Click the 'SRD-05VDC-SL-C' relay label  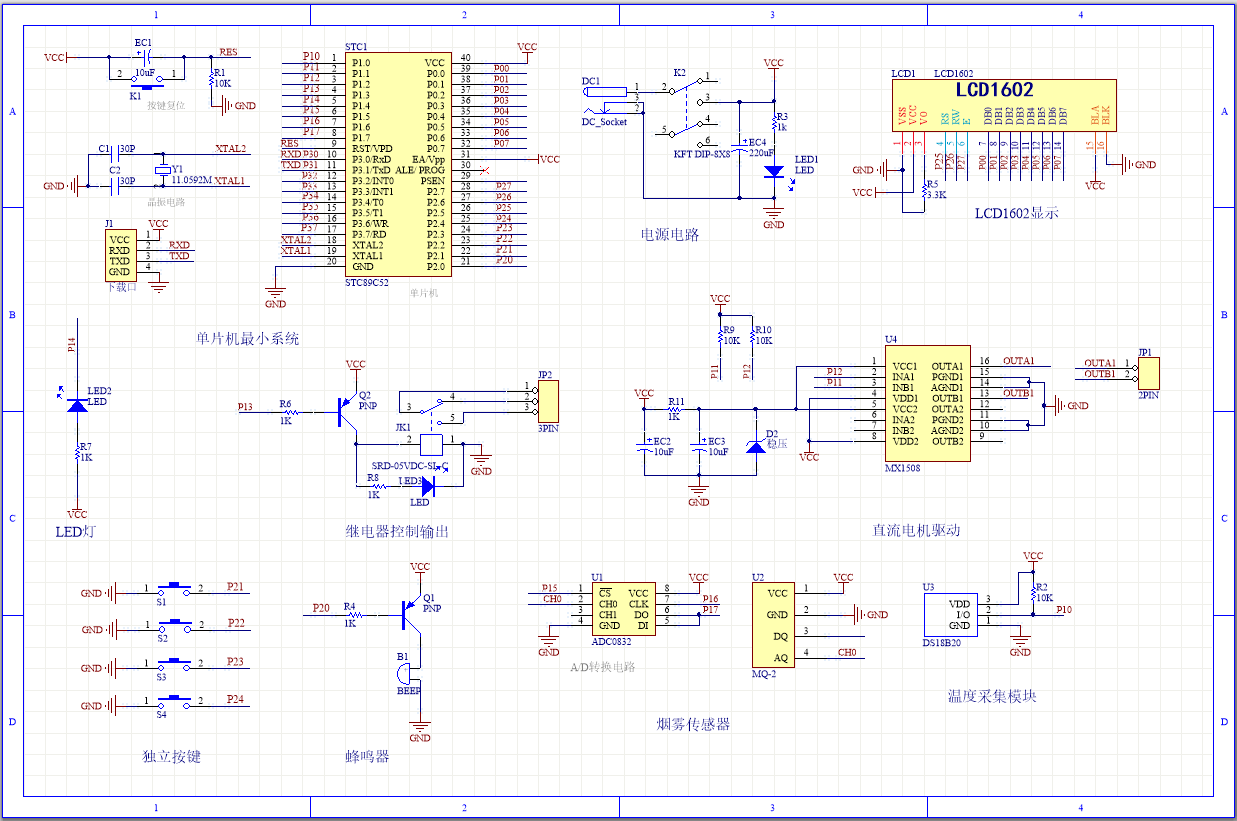[x=409, y=466]
